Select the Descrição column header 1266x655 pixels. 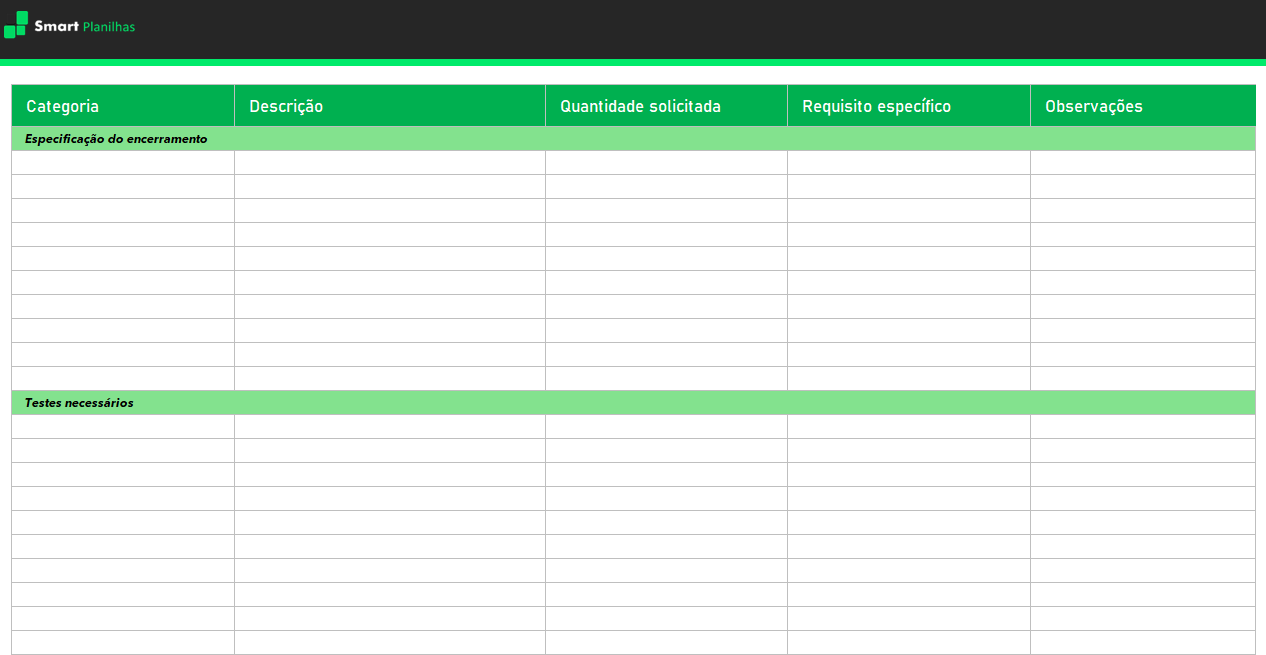pos(389,106)
